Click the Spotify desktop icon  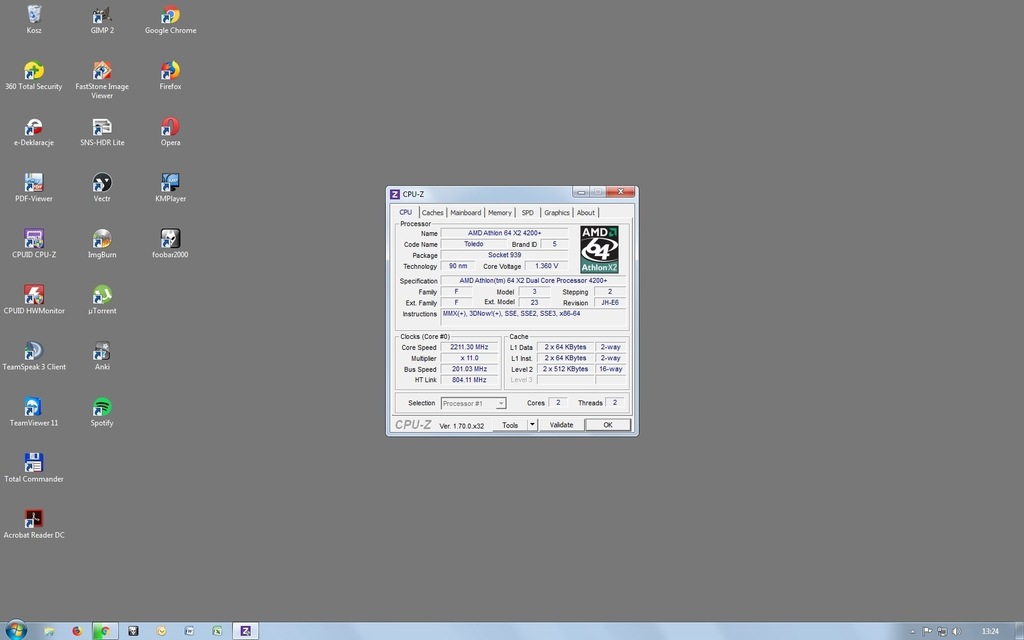102,413
